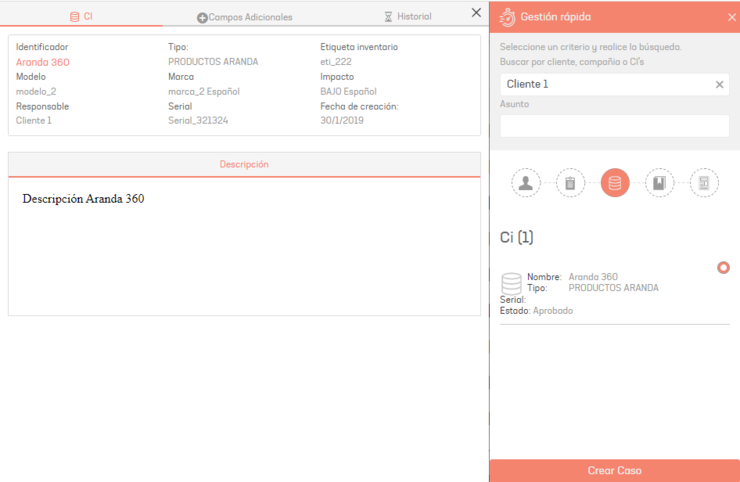
Task: Click the Aranda 360 name in result
Action: click(x=593, y=277)
